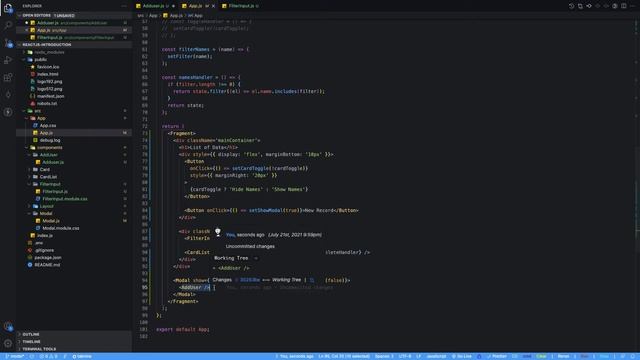Open debug.log in the file tree
The width and height of the screenshot is (640, 360).
(x=74, y=140)
